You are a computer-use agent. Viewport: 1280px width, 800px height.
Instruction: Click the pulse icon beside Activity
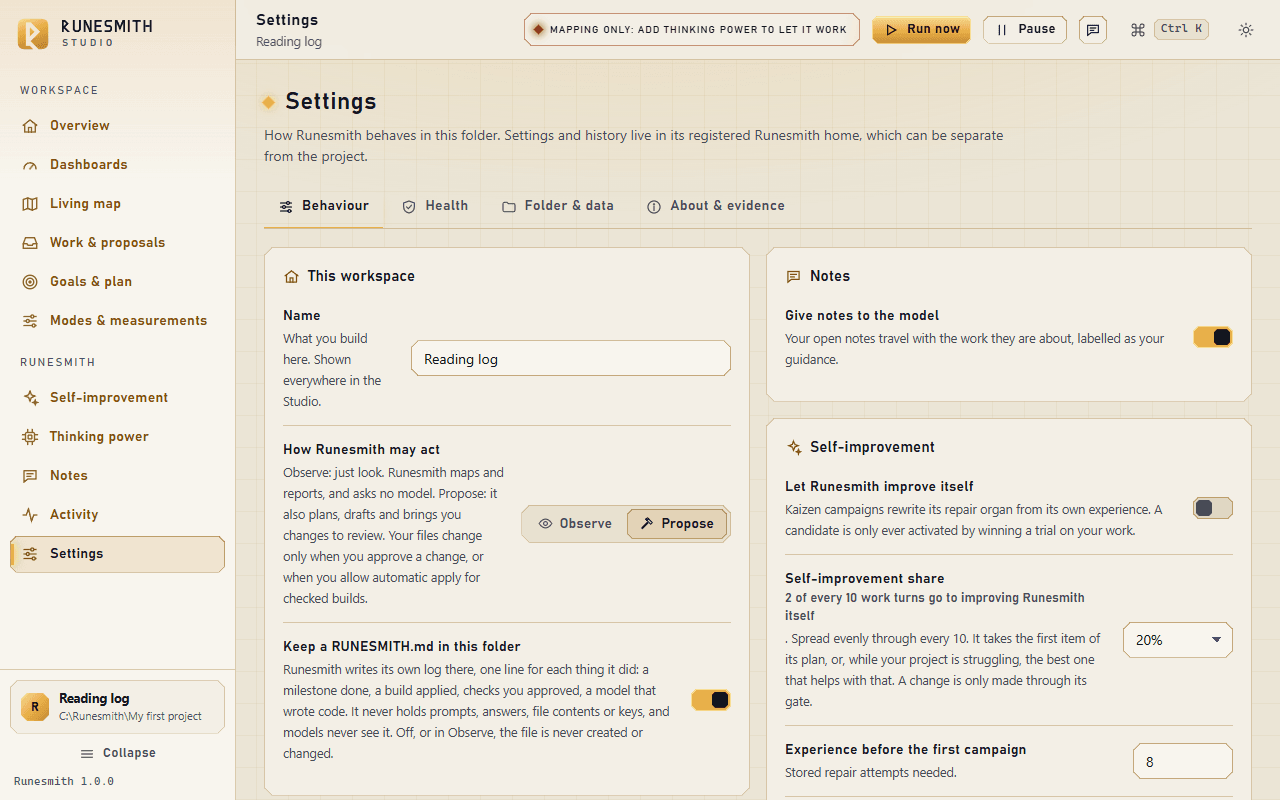tap(30, 515)
